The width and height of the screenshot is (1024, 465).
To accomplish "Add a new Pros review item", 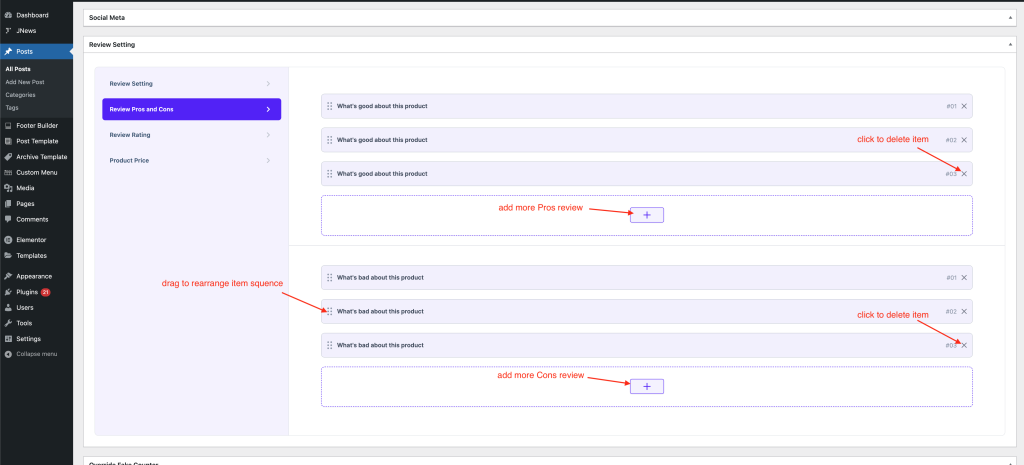I will 646,215.
